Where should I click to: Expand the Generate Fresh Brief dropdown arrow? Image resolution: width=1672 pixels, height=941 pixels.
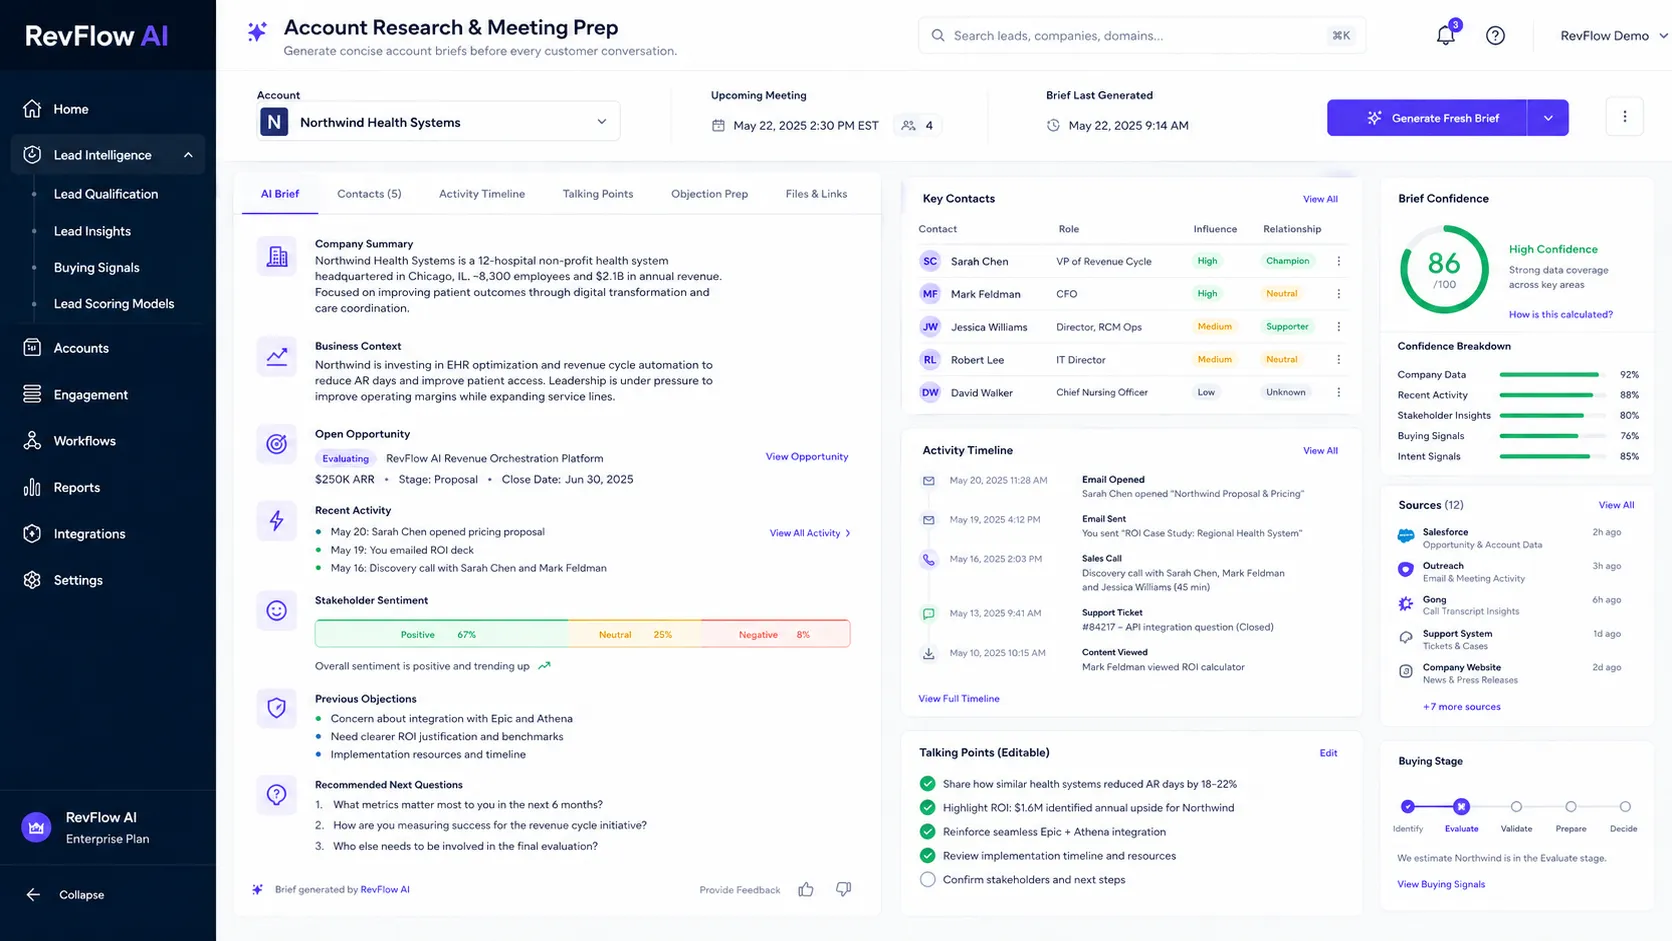(x=1548, y=118)
